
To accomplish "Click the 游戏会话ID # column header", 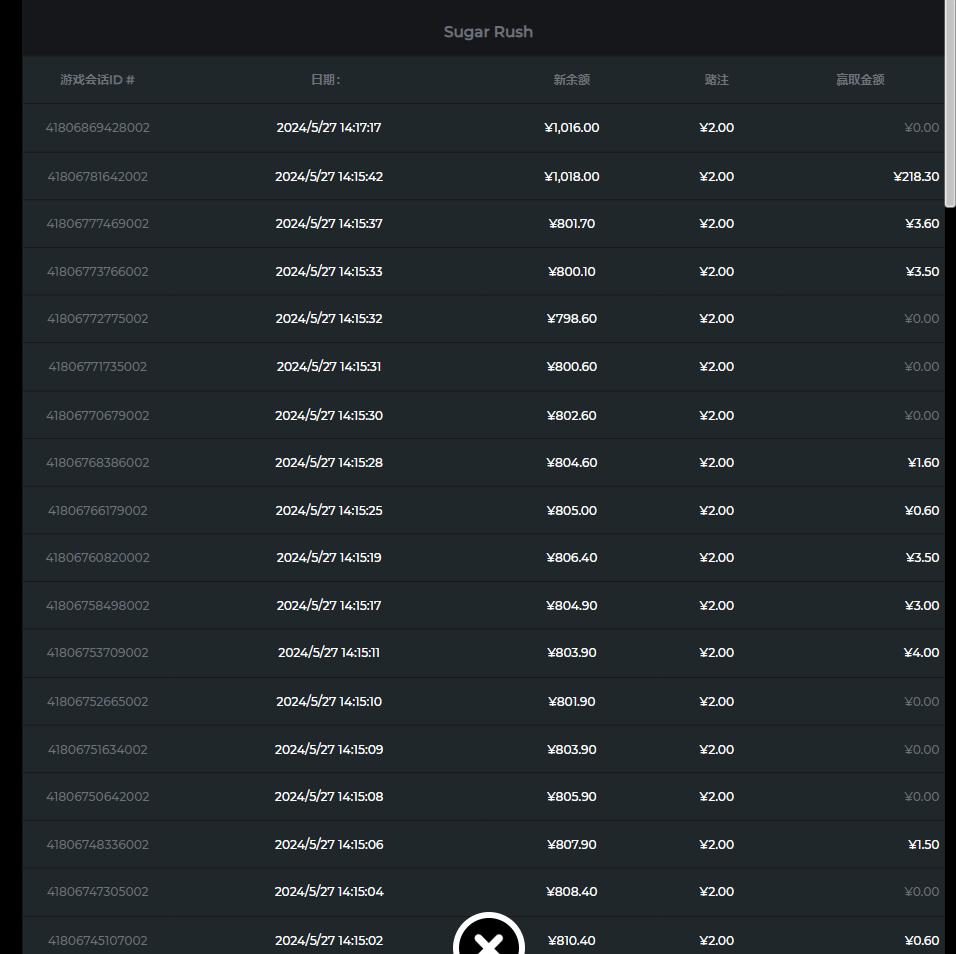I will [x=98, y=80].
